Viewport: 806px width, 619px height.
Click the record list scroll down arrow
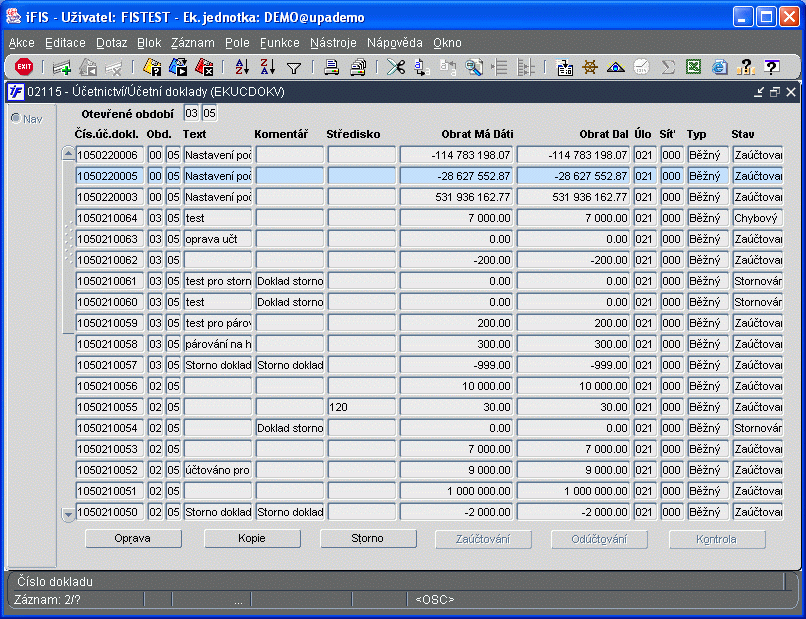68,514
